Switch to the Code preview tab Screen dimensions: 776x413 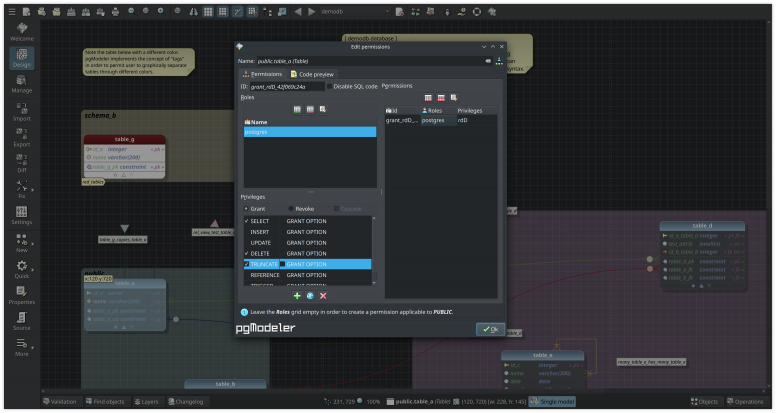click(312, 74)
